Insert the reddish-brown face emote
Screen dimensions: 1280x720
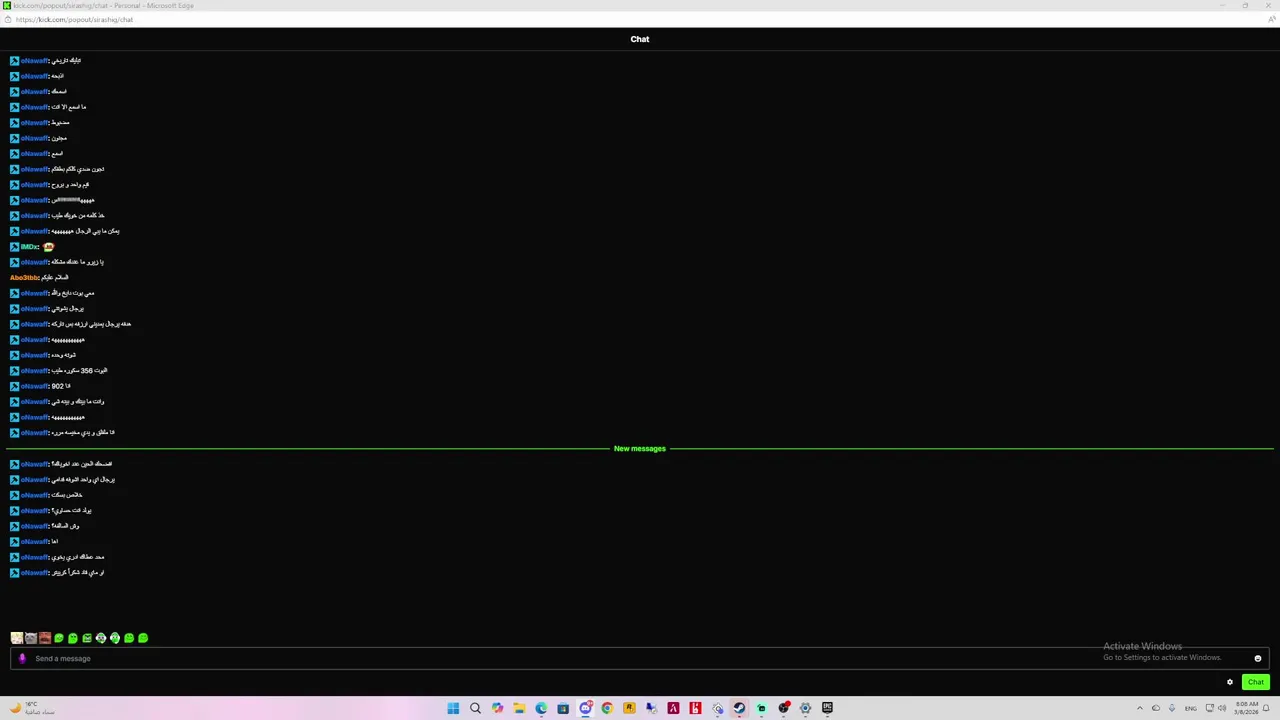(x=45, y=638)
